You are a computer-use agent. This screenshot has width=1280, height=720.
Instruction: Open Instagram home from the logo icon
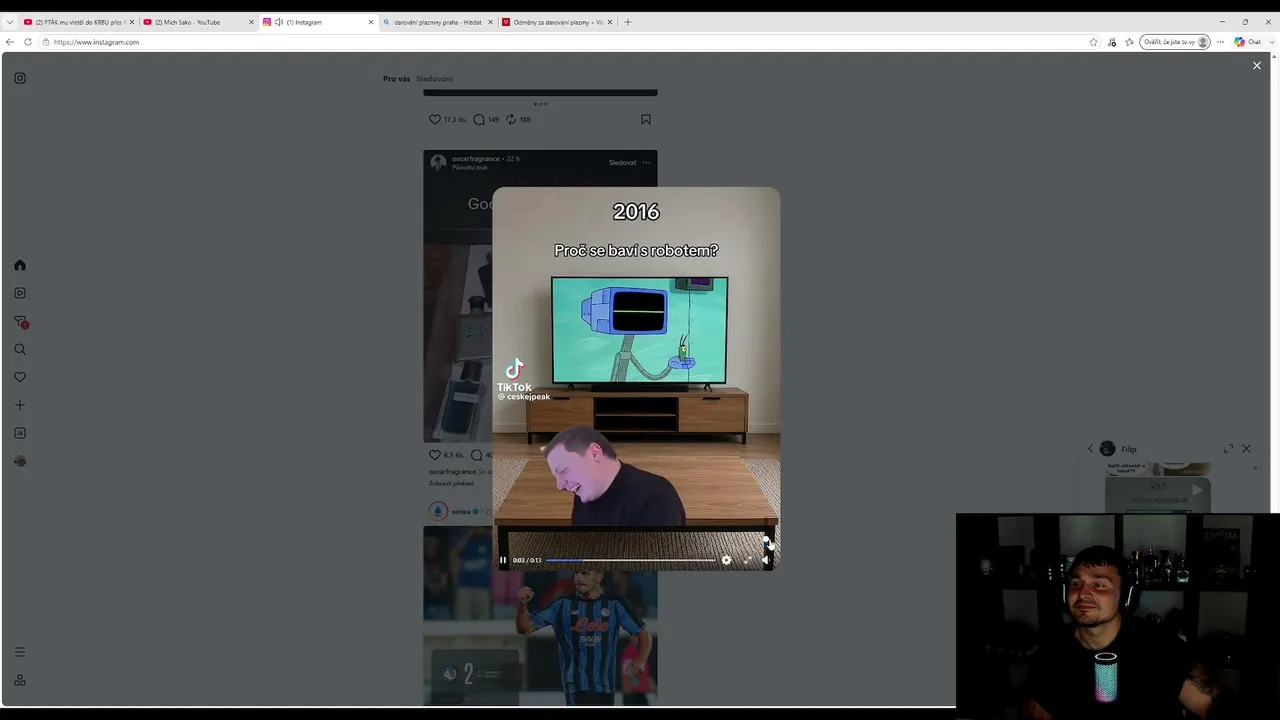[20, 78]
